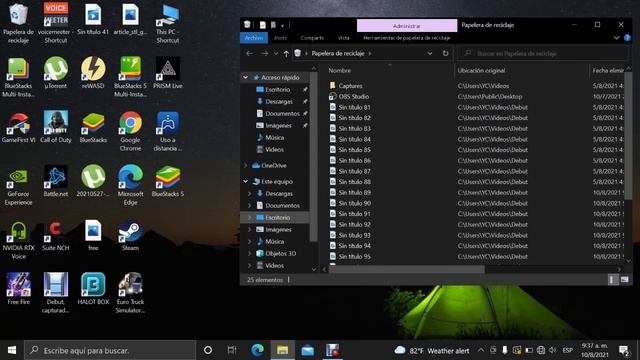The image size is (640, 360).
Task: Expand Imágenes under Este equipo
Action: [249, 229]
